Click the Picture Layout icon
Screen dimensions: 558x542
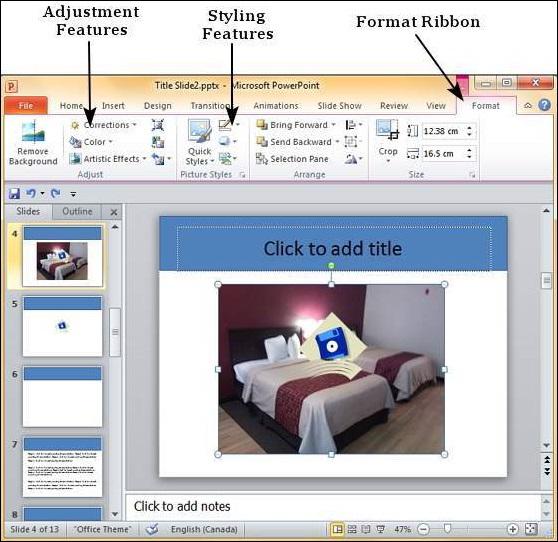coord(225,158)
